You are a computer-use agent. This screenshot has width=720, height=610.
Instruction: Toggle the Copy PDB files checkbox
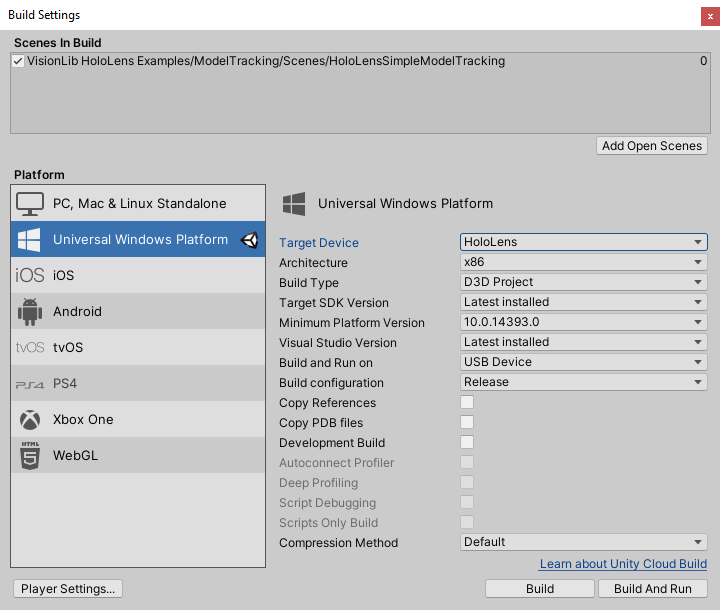click(x=467, y=422)
